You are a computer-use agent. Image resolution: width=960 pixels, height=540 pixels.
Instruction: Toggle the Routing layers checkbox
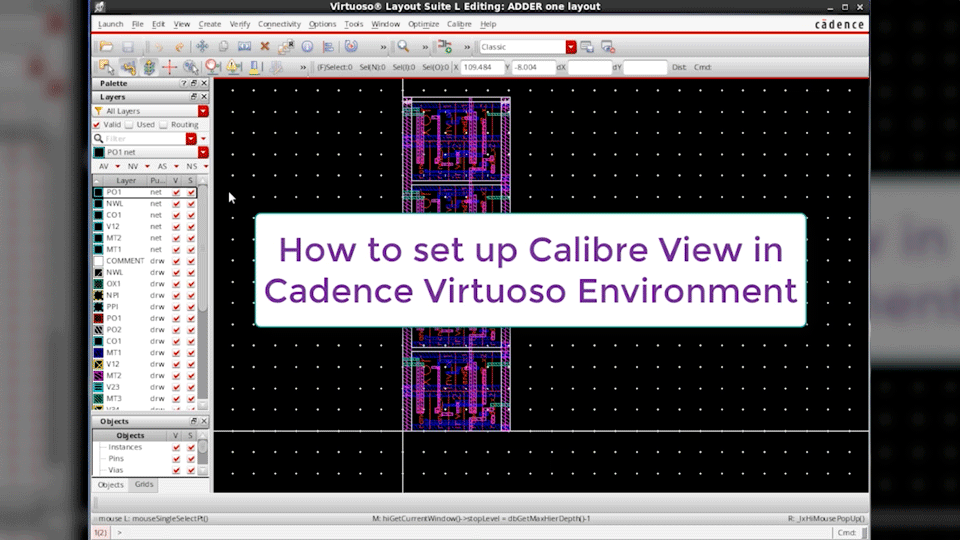pos(164,125)
